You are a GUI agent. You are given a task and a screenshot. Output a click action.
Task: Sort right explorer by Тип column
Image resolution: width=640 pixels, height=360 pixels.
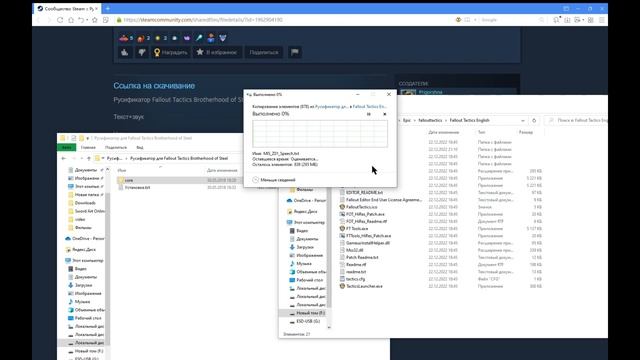click(x=482, y=132)
